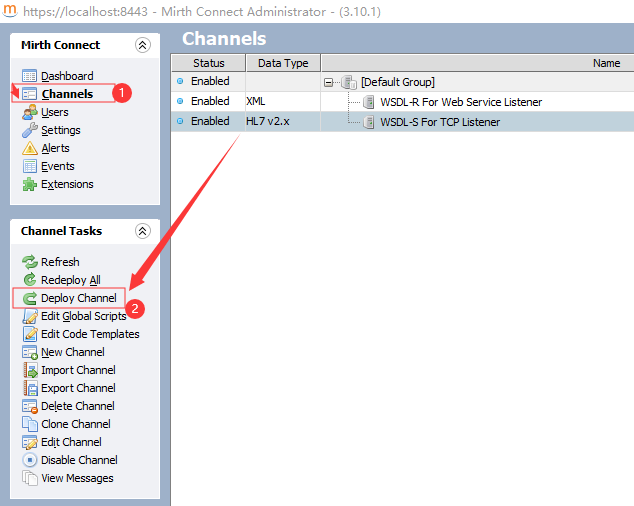Click the Edit Code Templates icon
This screenshot has height=506, width=634.
(30, 334)
